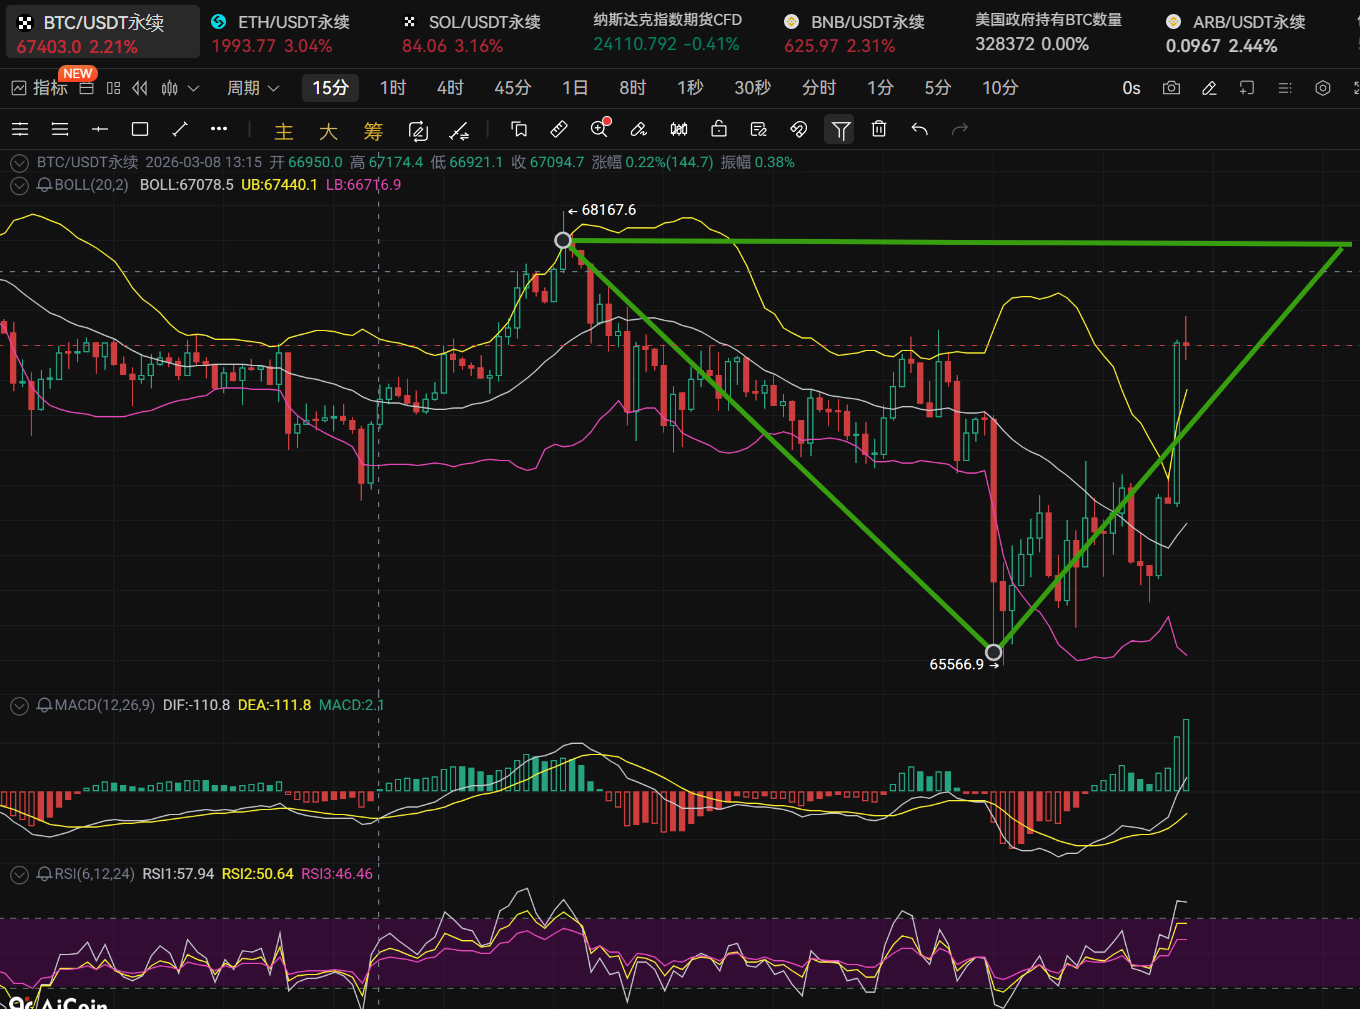Switch to the 4时 timeframe
This screenshot has height=1009, width=1360.
450,88
